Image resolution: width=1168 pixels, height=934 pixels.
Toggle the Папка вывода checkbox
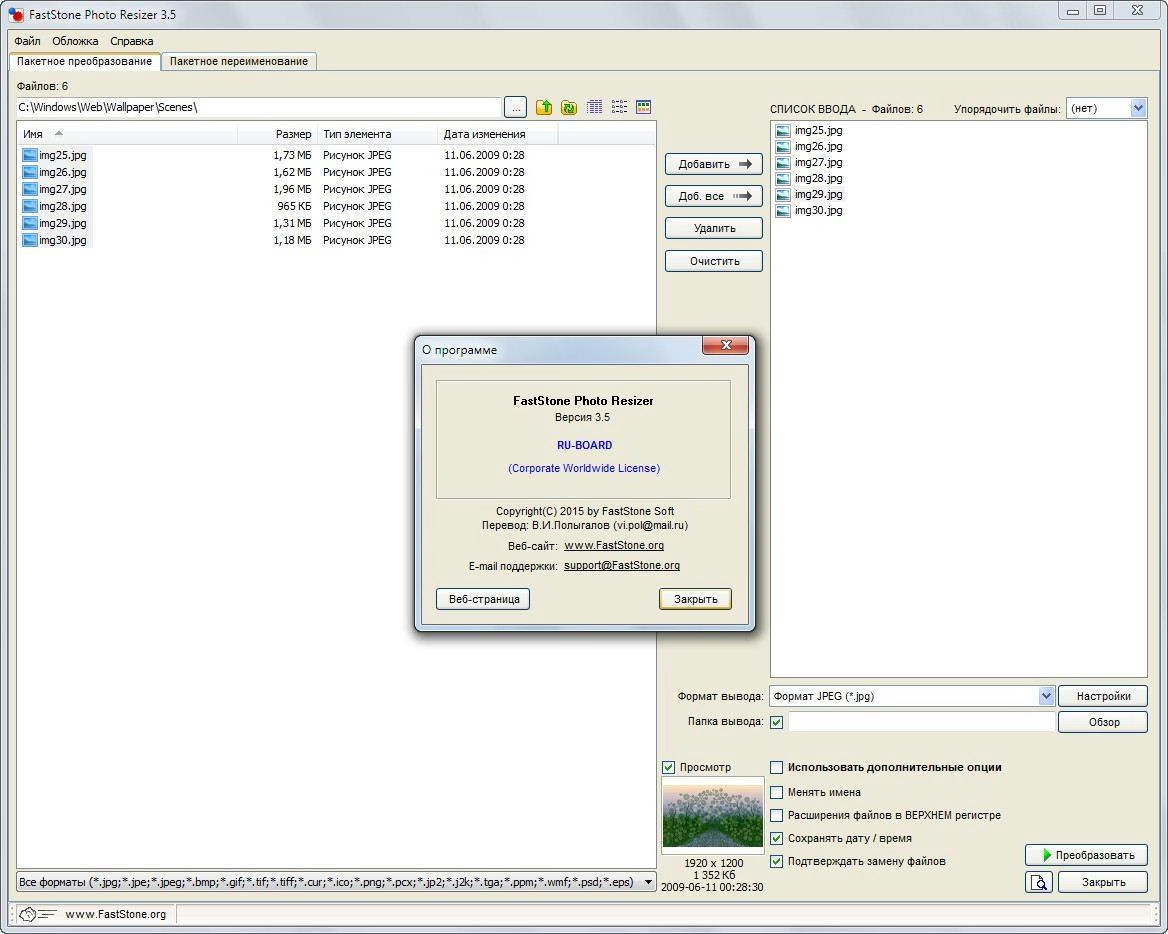[776, 722]
